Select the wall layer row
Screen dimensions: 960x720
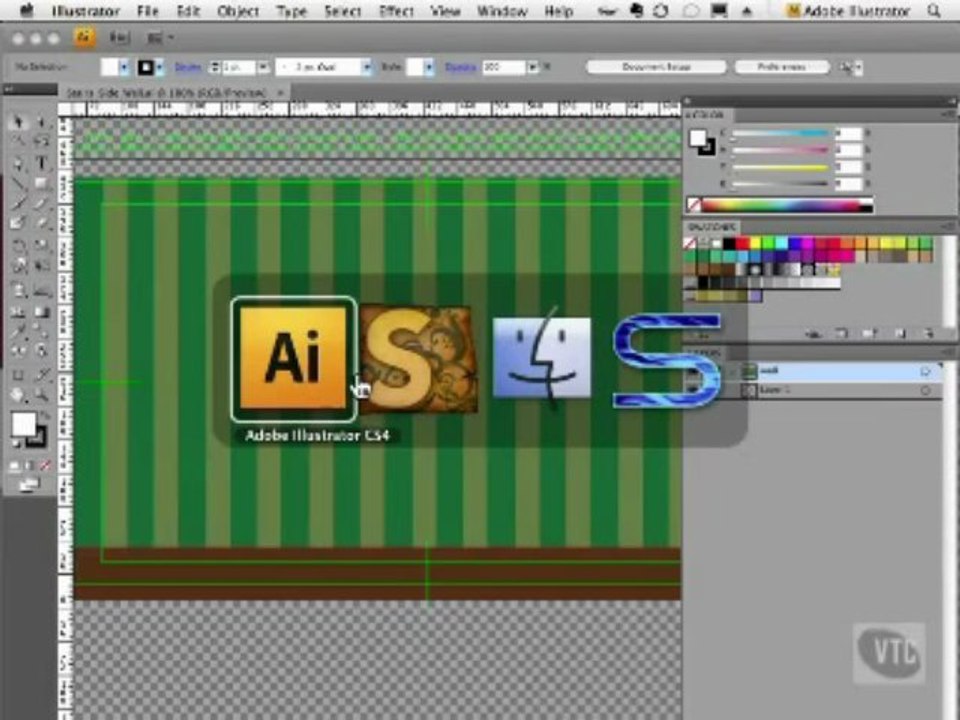[x=814, y=371]
